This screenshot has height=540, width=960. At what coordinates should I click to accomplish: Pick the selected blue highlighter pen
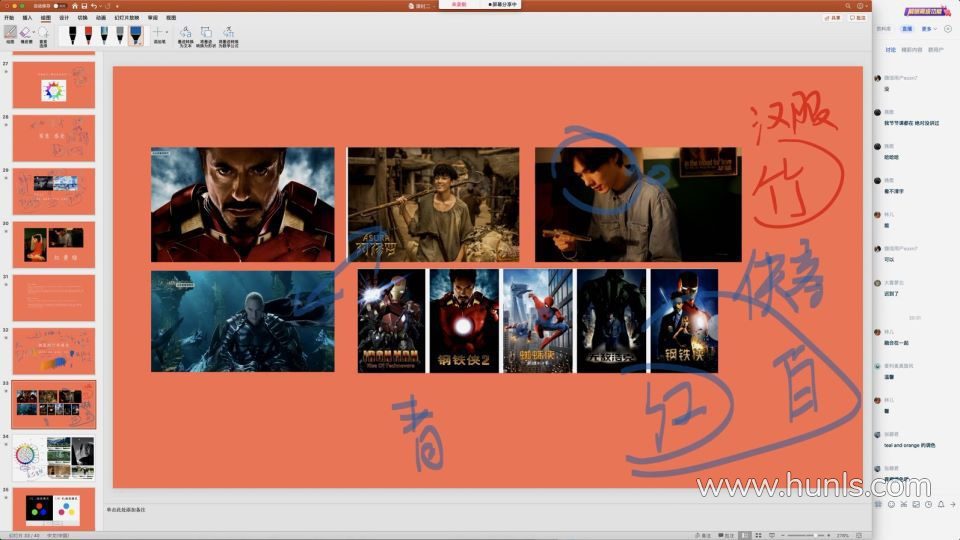[135, 35]
